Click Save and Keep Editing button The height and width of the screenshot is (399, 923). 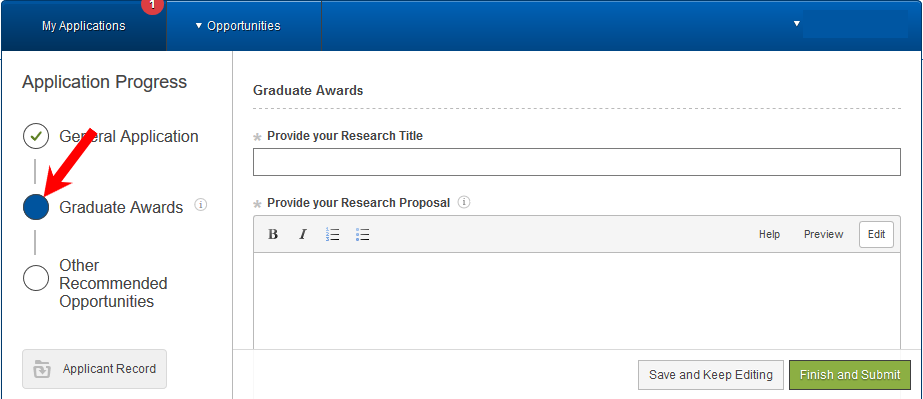click(710, 375)
